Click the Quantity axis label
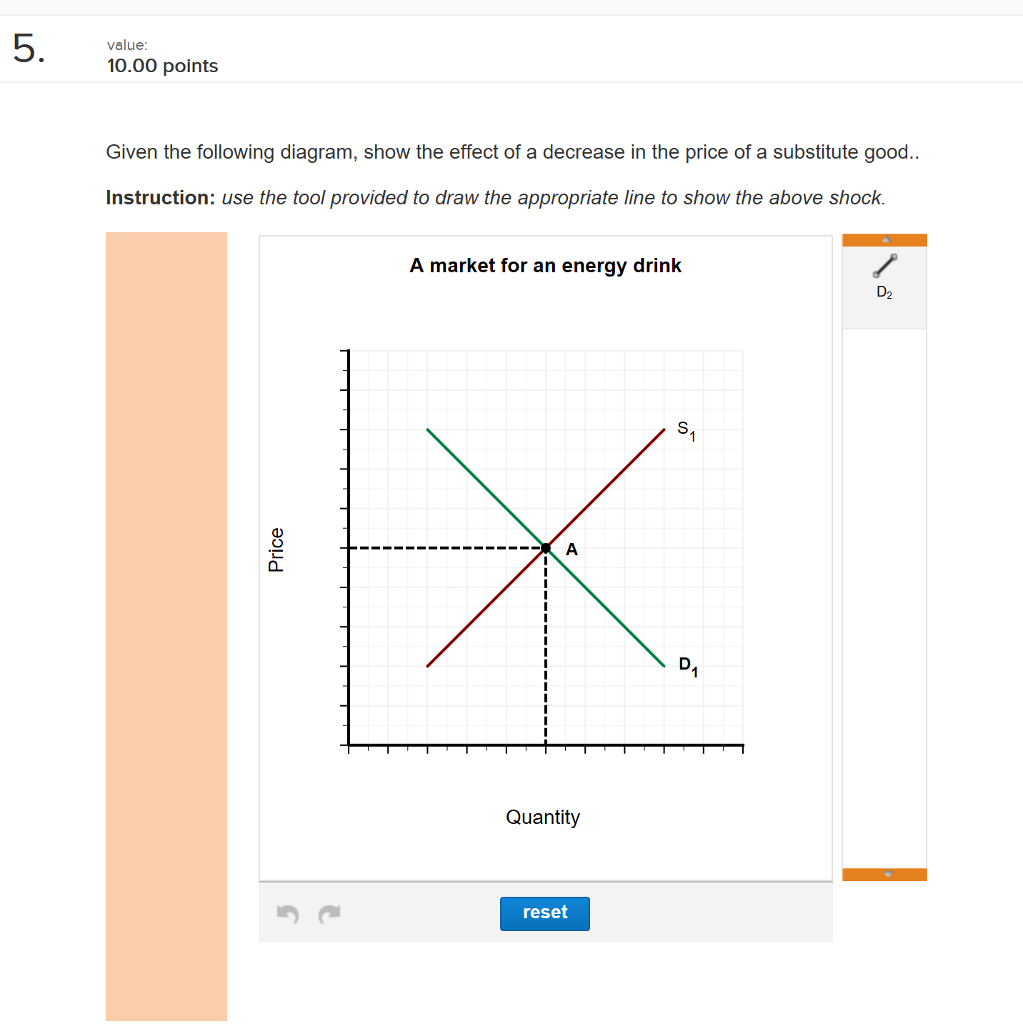The width and height of the screenshot is (1023, 1024). (x=543, y=817)
